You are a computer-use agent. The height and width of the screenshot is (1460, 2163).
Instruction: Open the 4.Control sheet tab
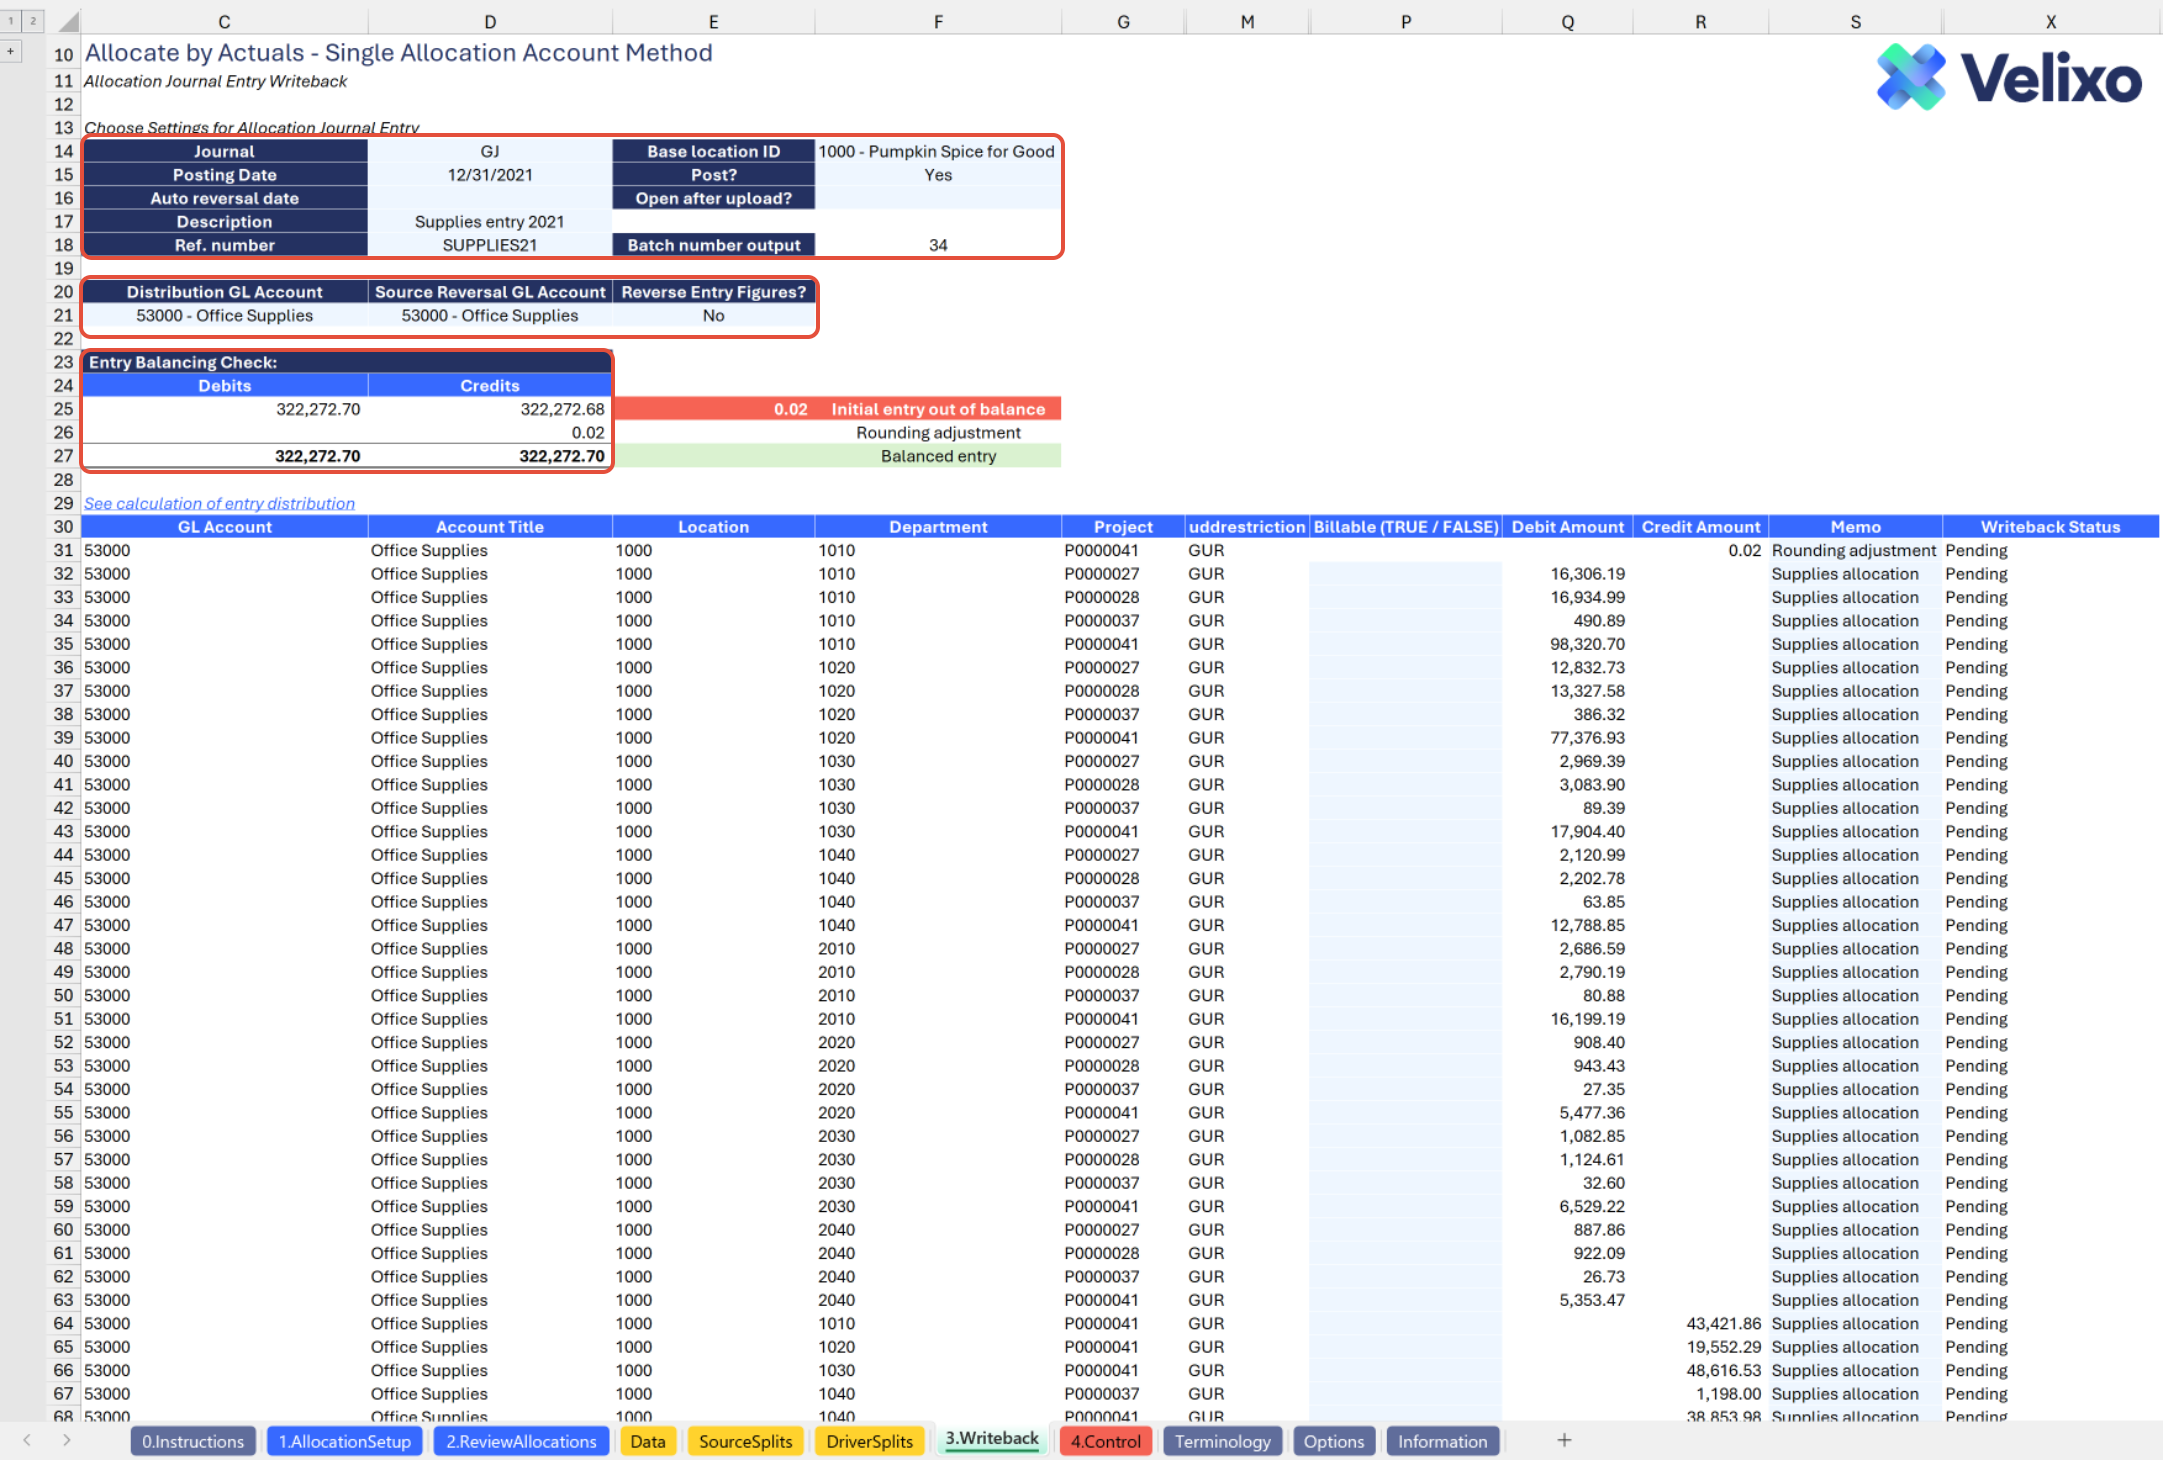(x=1105, y=1441)
